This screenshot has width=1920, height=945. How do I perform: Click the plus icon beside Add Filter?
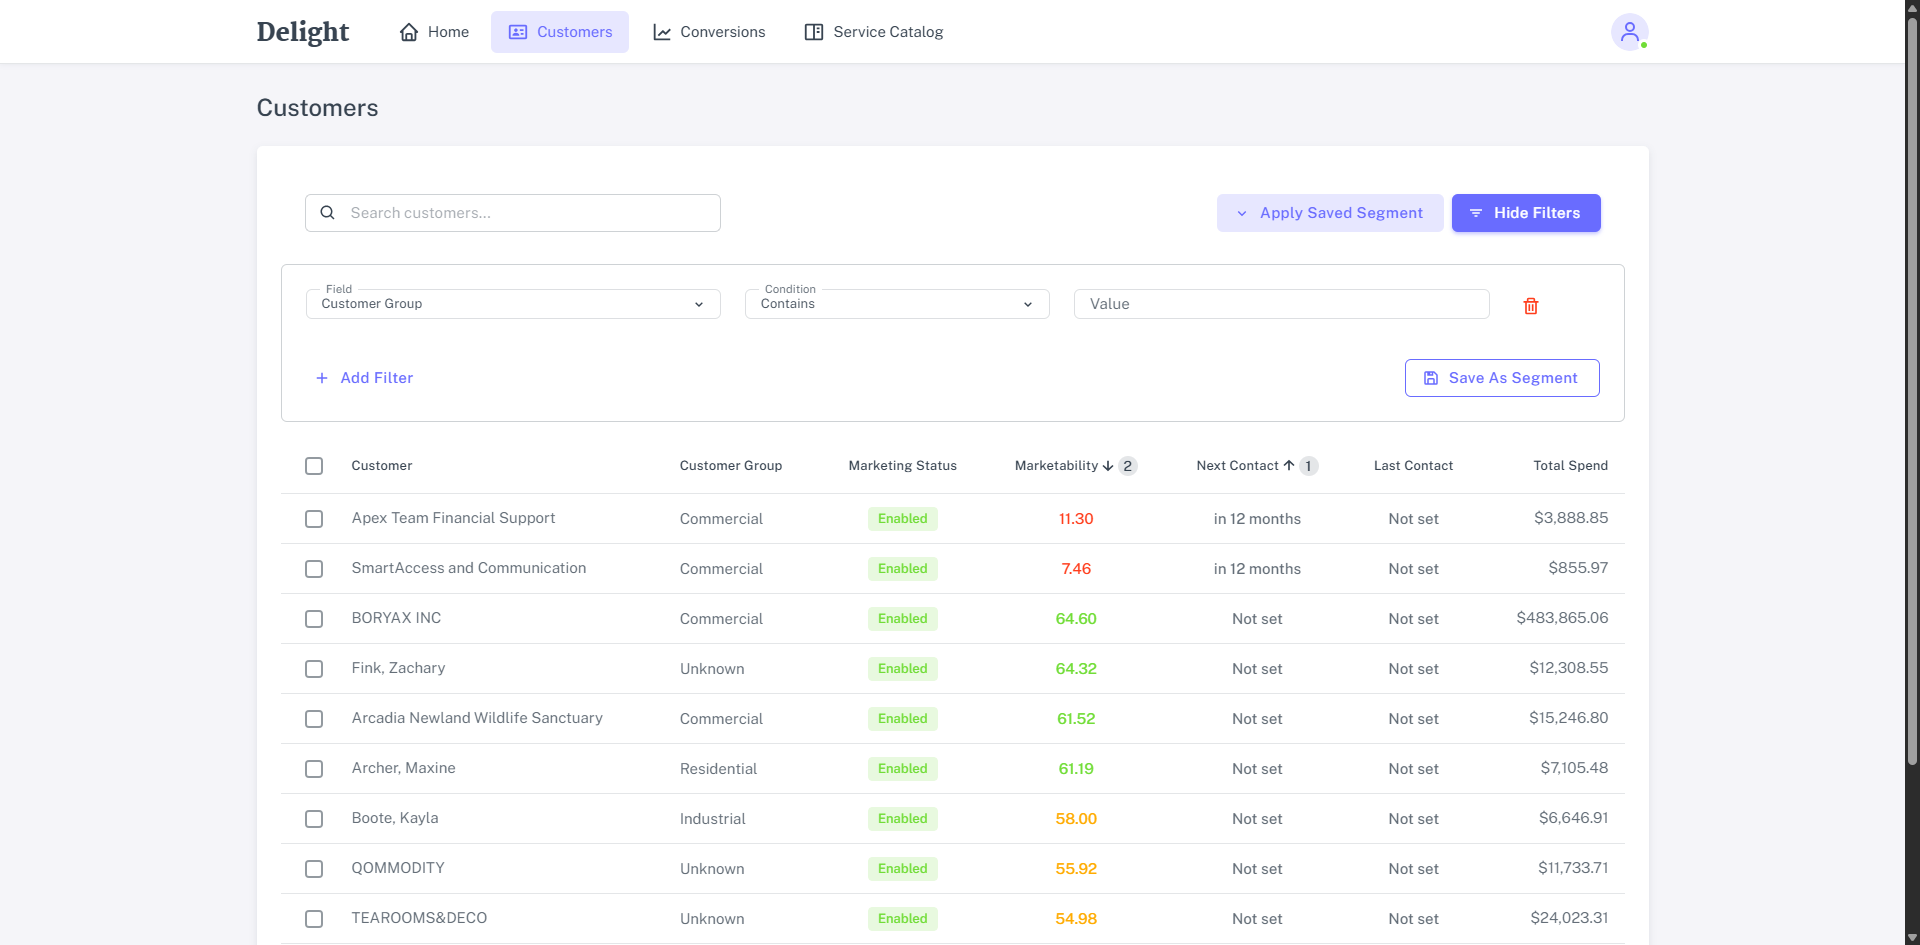tap(322, 378)
